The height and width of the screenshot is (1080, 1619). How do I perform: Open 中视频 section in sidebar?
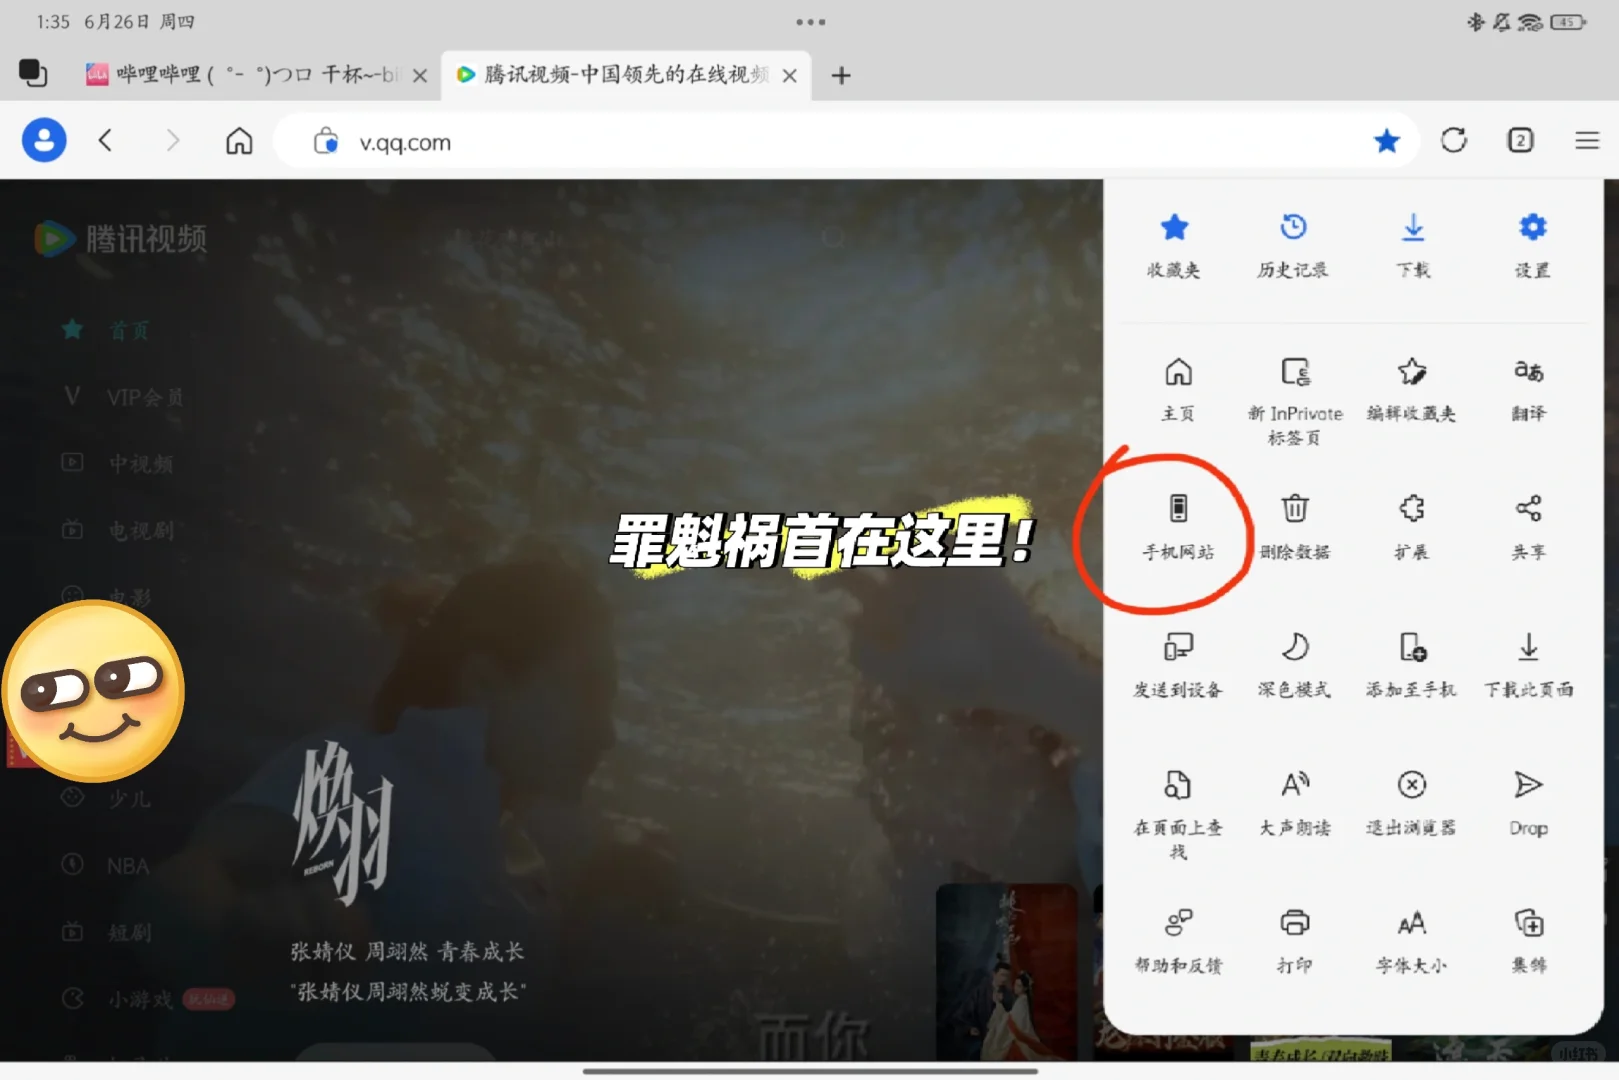118,463
